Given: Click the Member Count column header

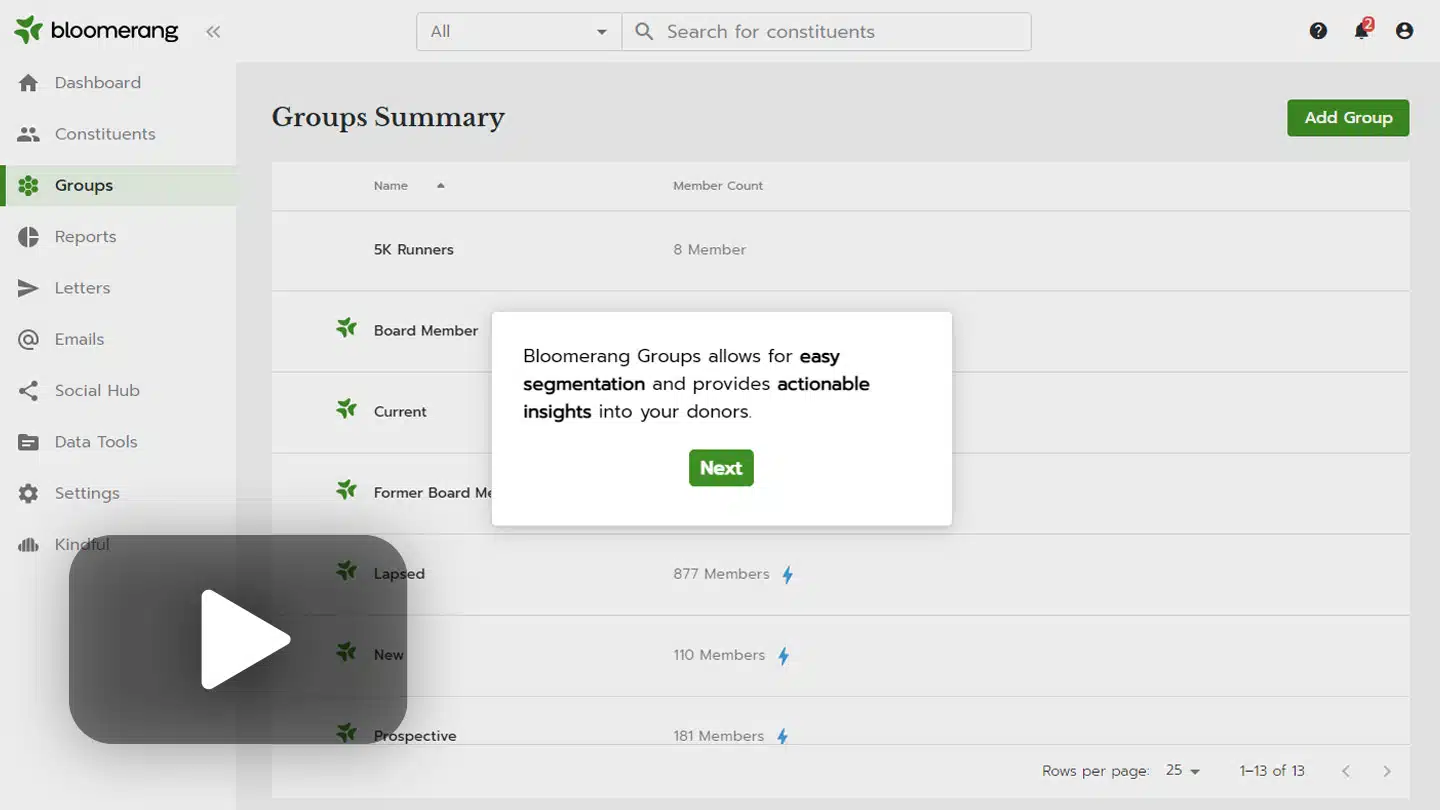Looking at the screenshot, I should [x=718, y=186].
